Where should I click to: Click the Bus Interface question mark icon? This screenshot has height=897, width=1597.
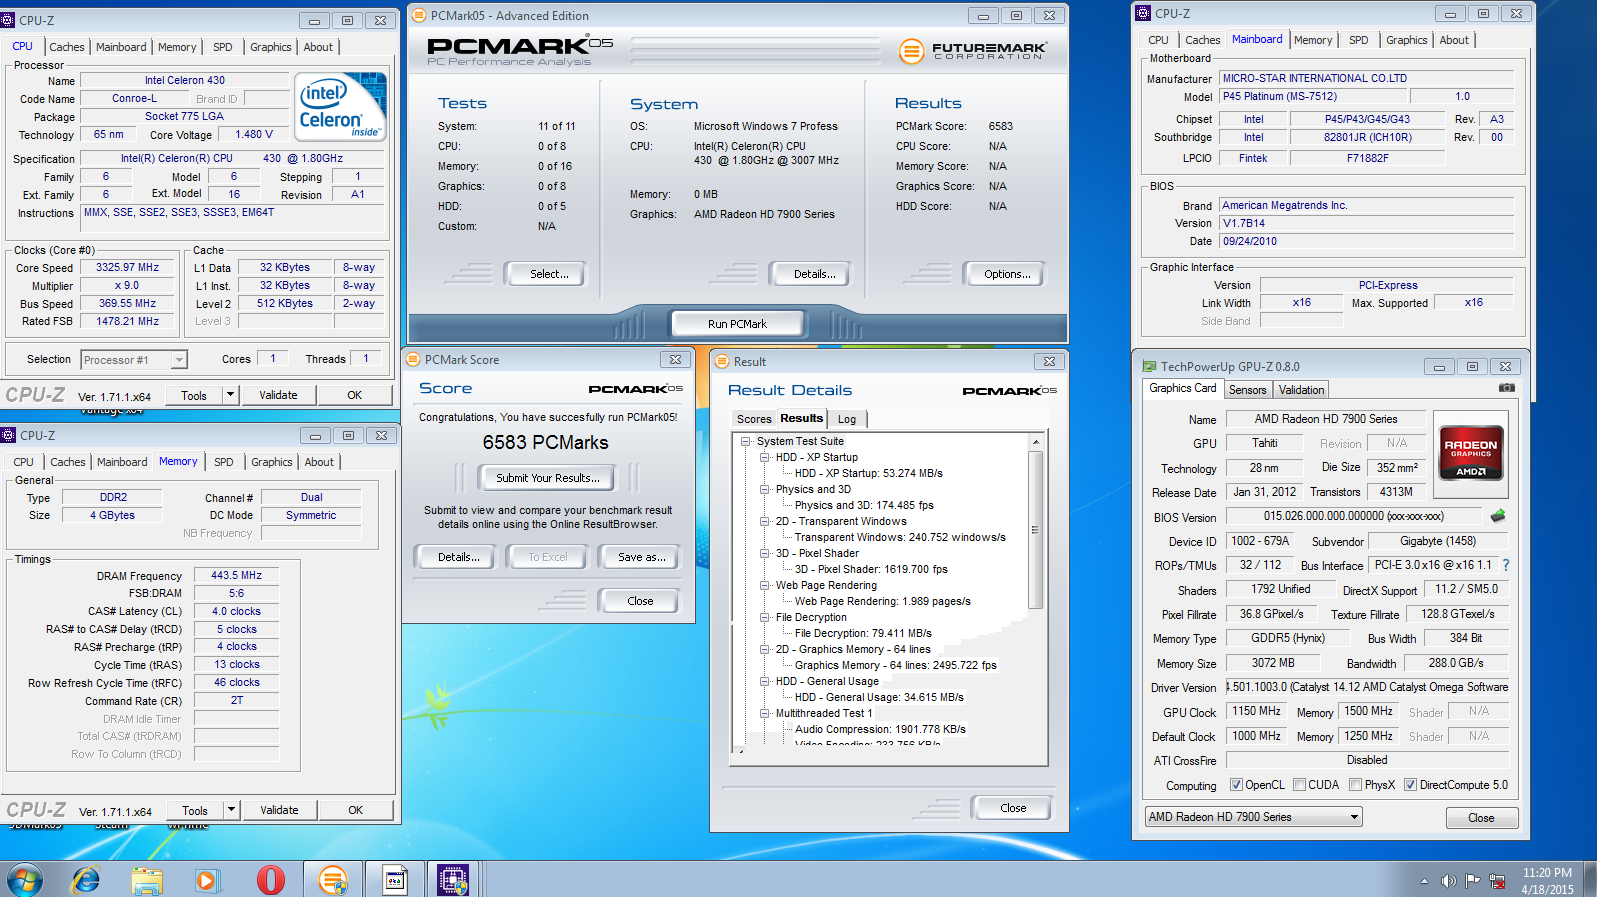(1506, 565)
